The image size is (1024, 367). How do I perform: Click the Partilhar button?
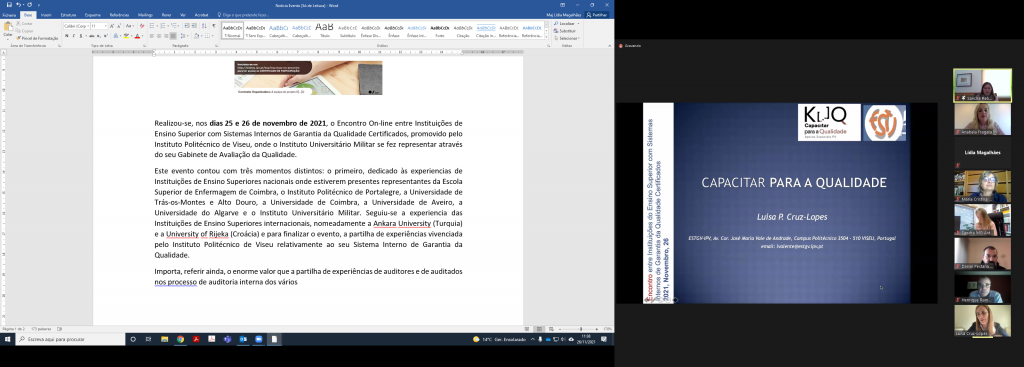tap(596, 14)
